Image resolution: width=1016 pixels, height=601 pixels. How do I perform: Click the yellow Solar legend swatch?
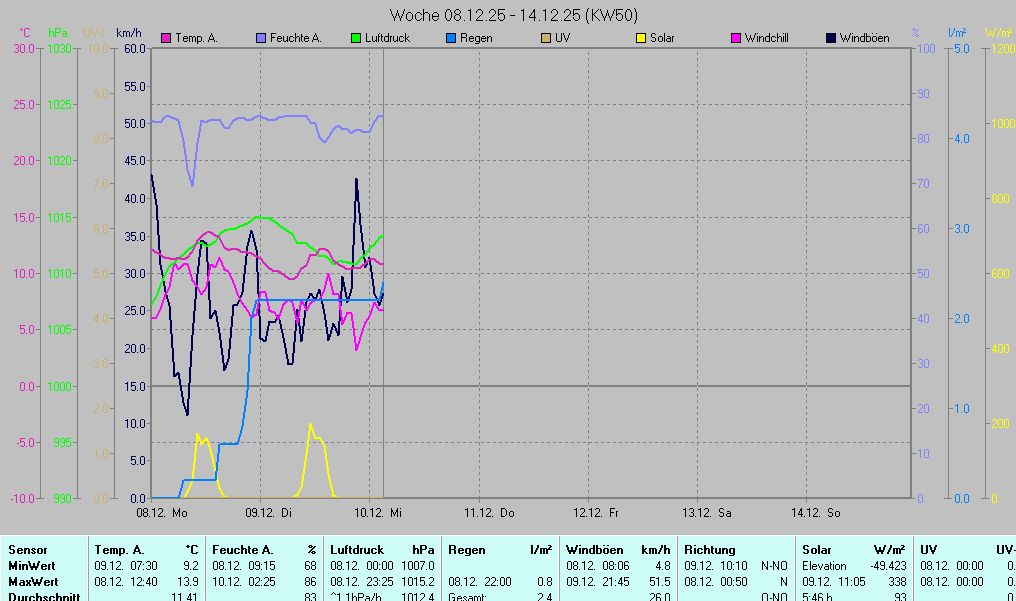pyautogui.click(x=641, y=38)
